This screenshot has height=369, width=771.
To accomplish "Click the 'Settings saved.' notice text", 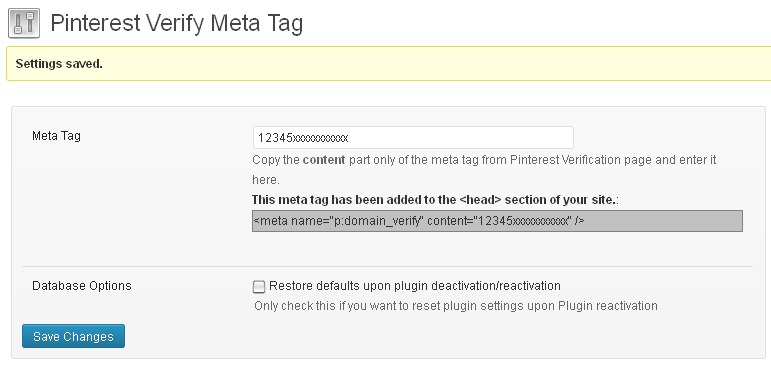I will pyautogui.click(x=59, y=64).
